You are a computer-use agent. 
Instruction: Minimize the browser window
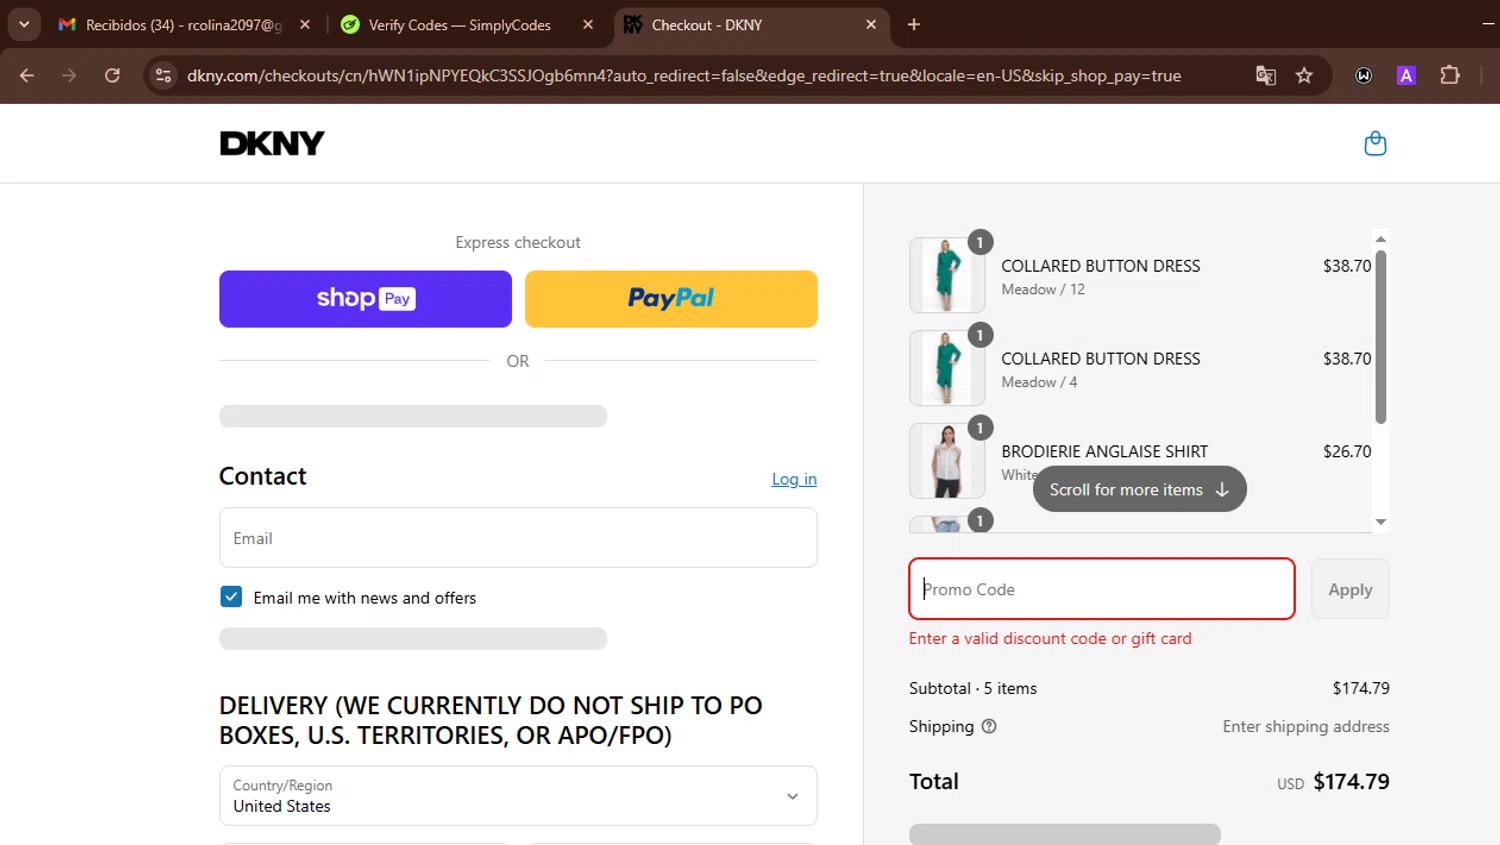[1487, 25]
